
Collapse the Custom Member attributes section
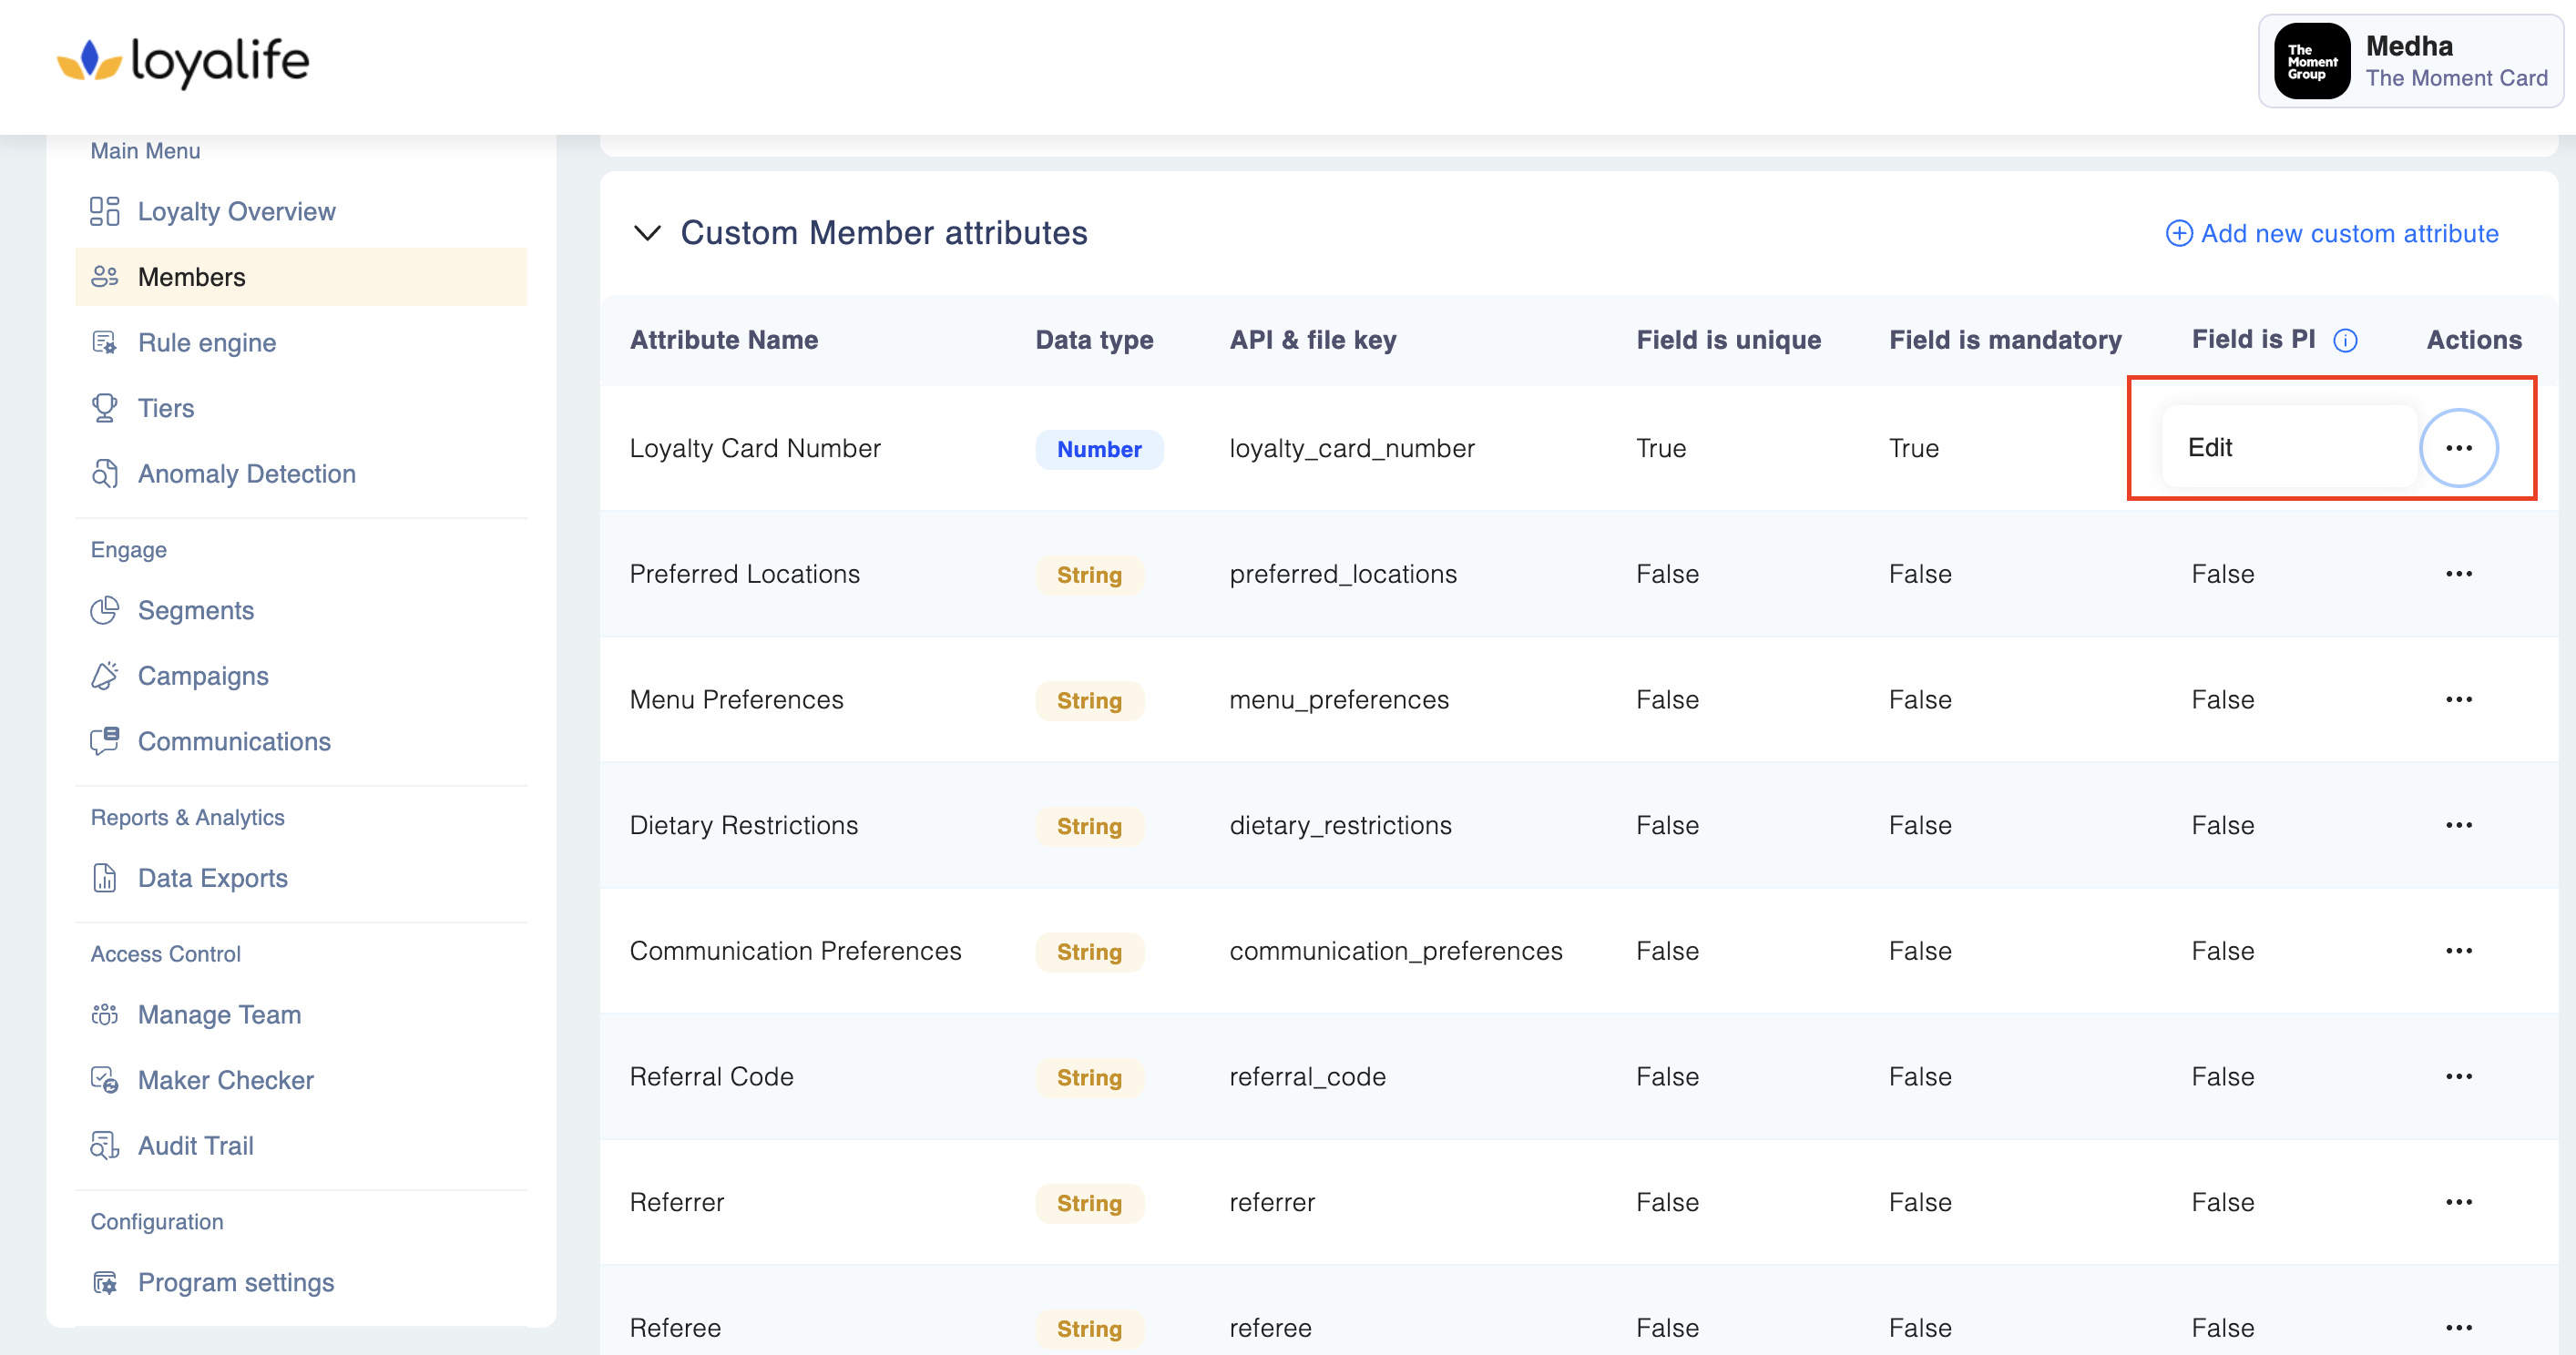[647, 233]
